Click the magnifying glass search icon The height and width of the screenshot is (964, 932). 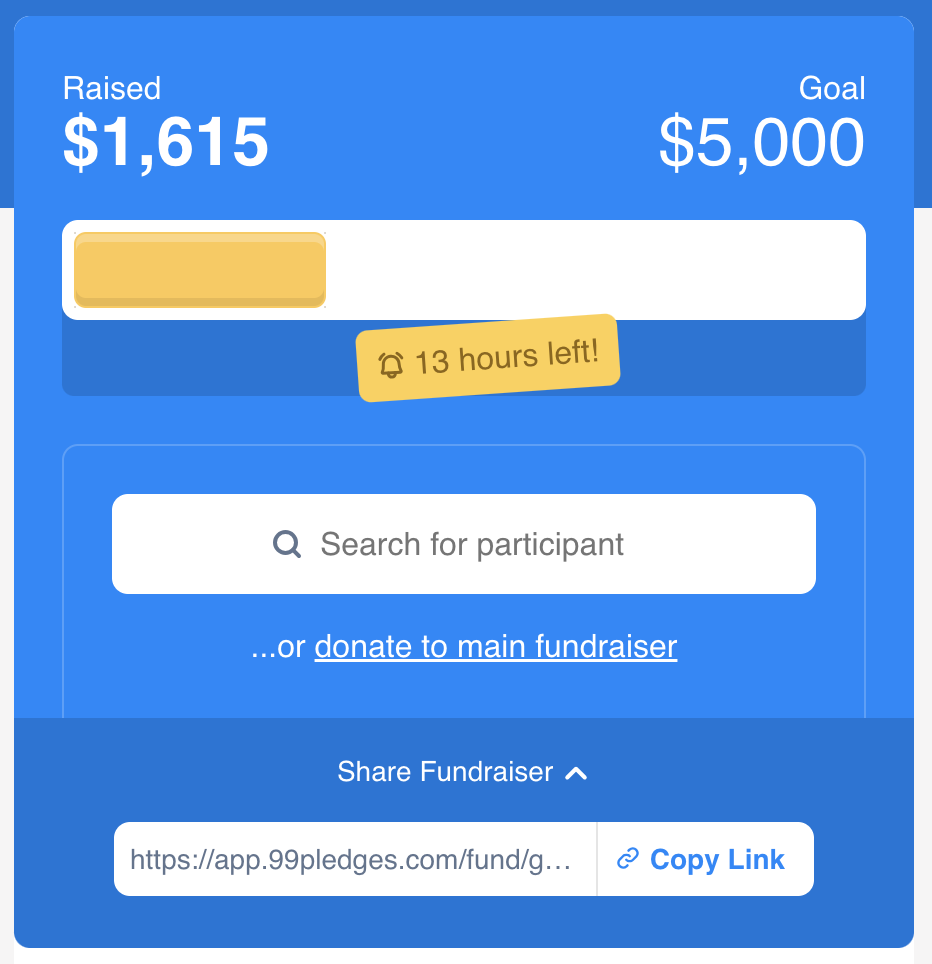point(287,544)
